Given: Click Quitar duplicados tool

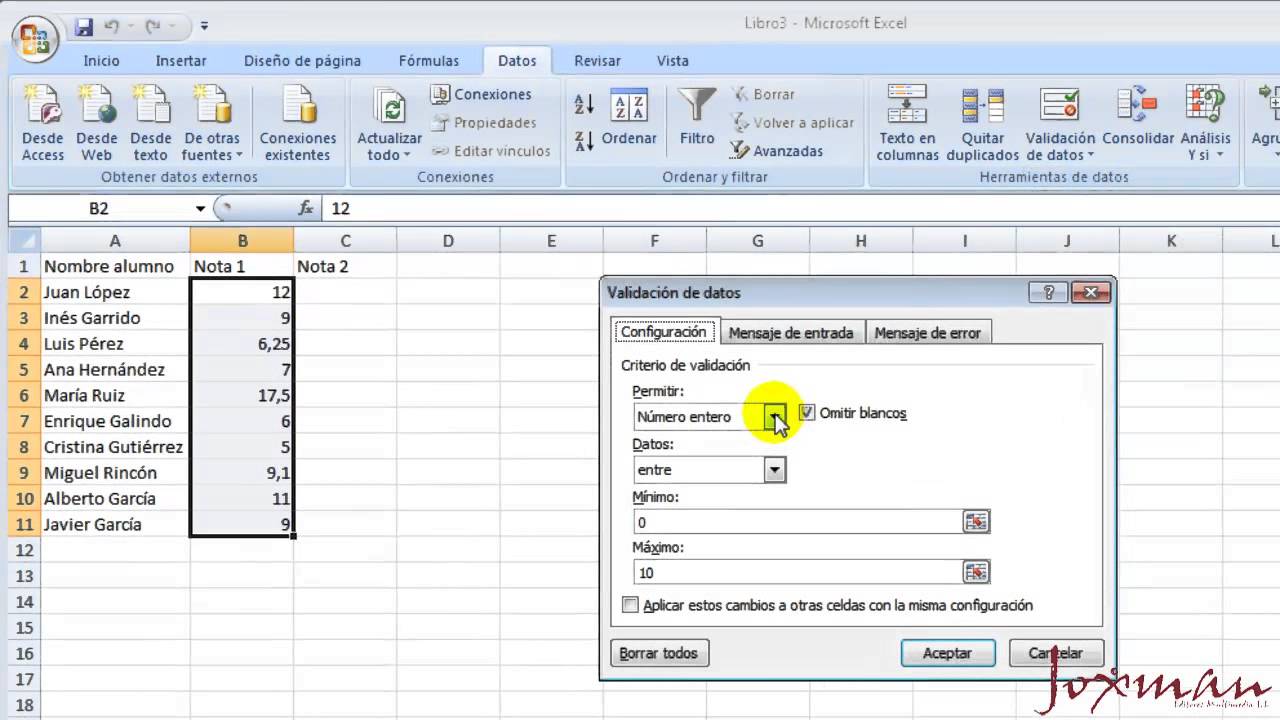Looking at the screenshot, I should (983, 123).
